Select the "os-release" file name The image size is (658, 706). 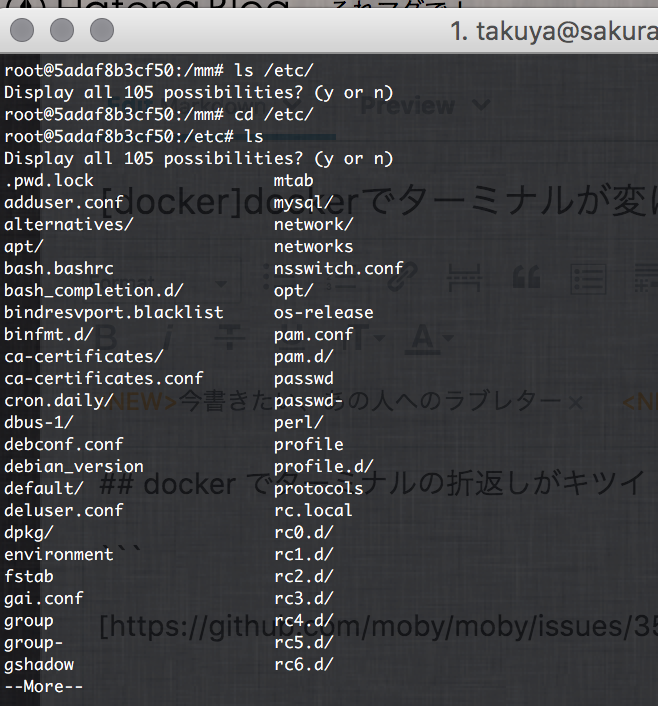coord(324,313)
